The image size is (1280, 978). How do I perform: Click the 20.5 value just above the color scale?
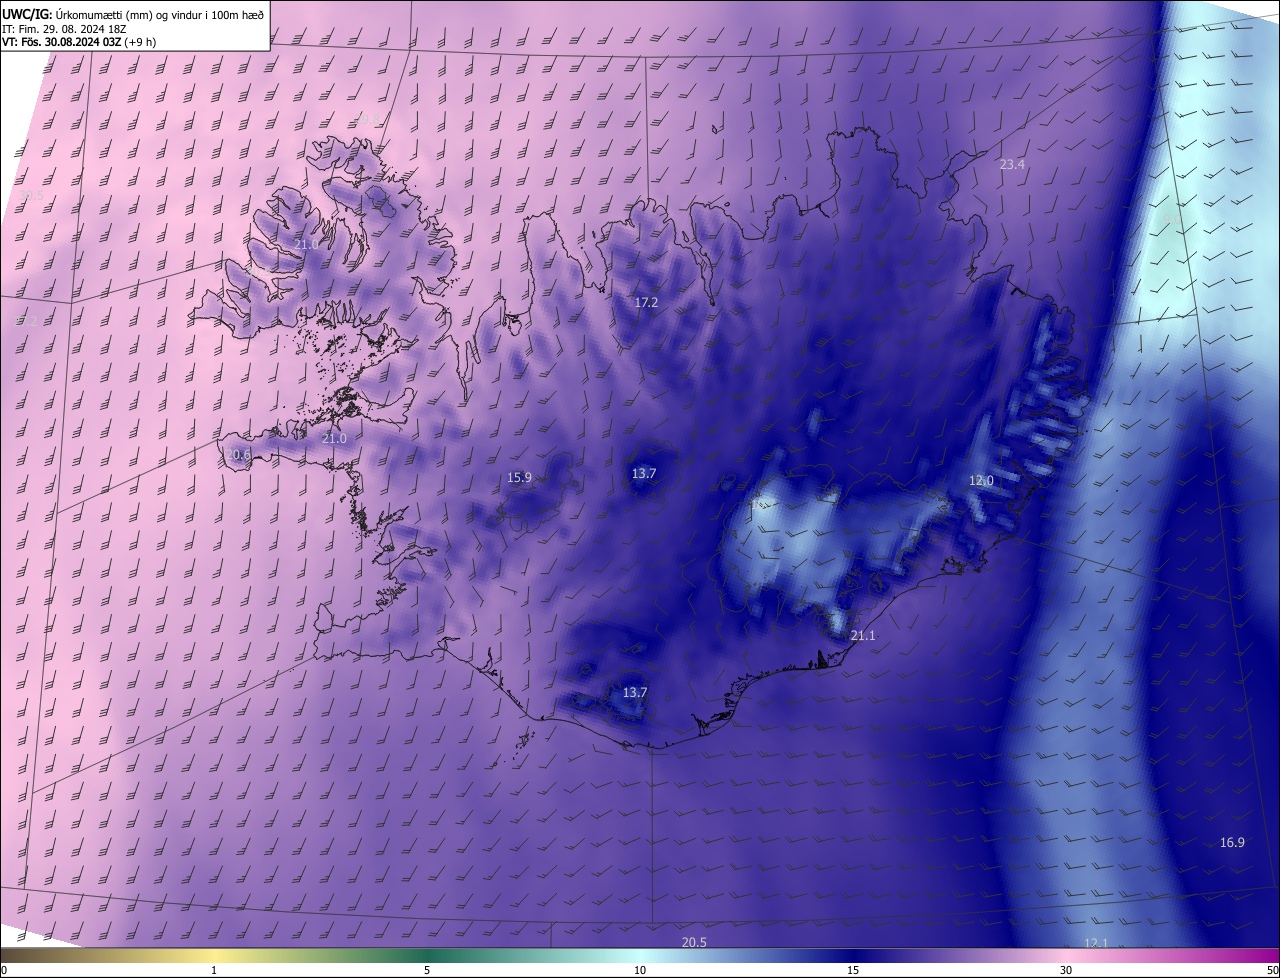(x=694, y=942)
